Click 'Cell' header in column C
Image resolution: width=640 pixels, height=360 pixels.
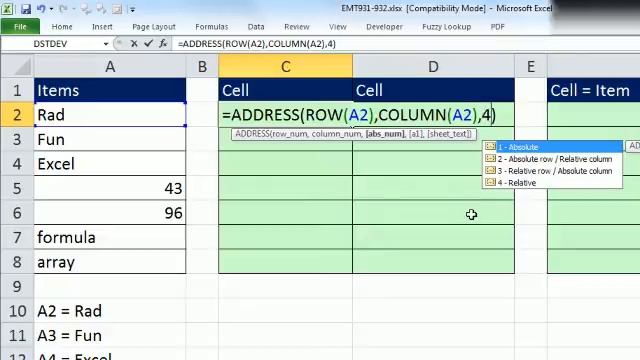pos(285,90)
